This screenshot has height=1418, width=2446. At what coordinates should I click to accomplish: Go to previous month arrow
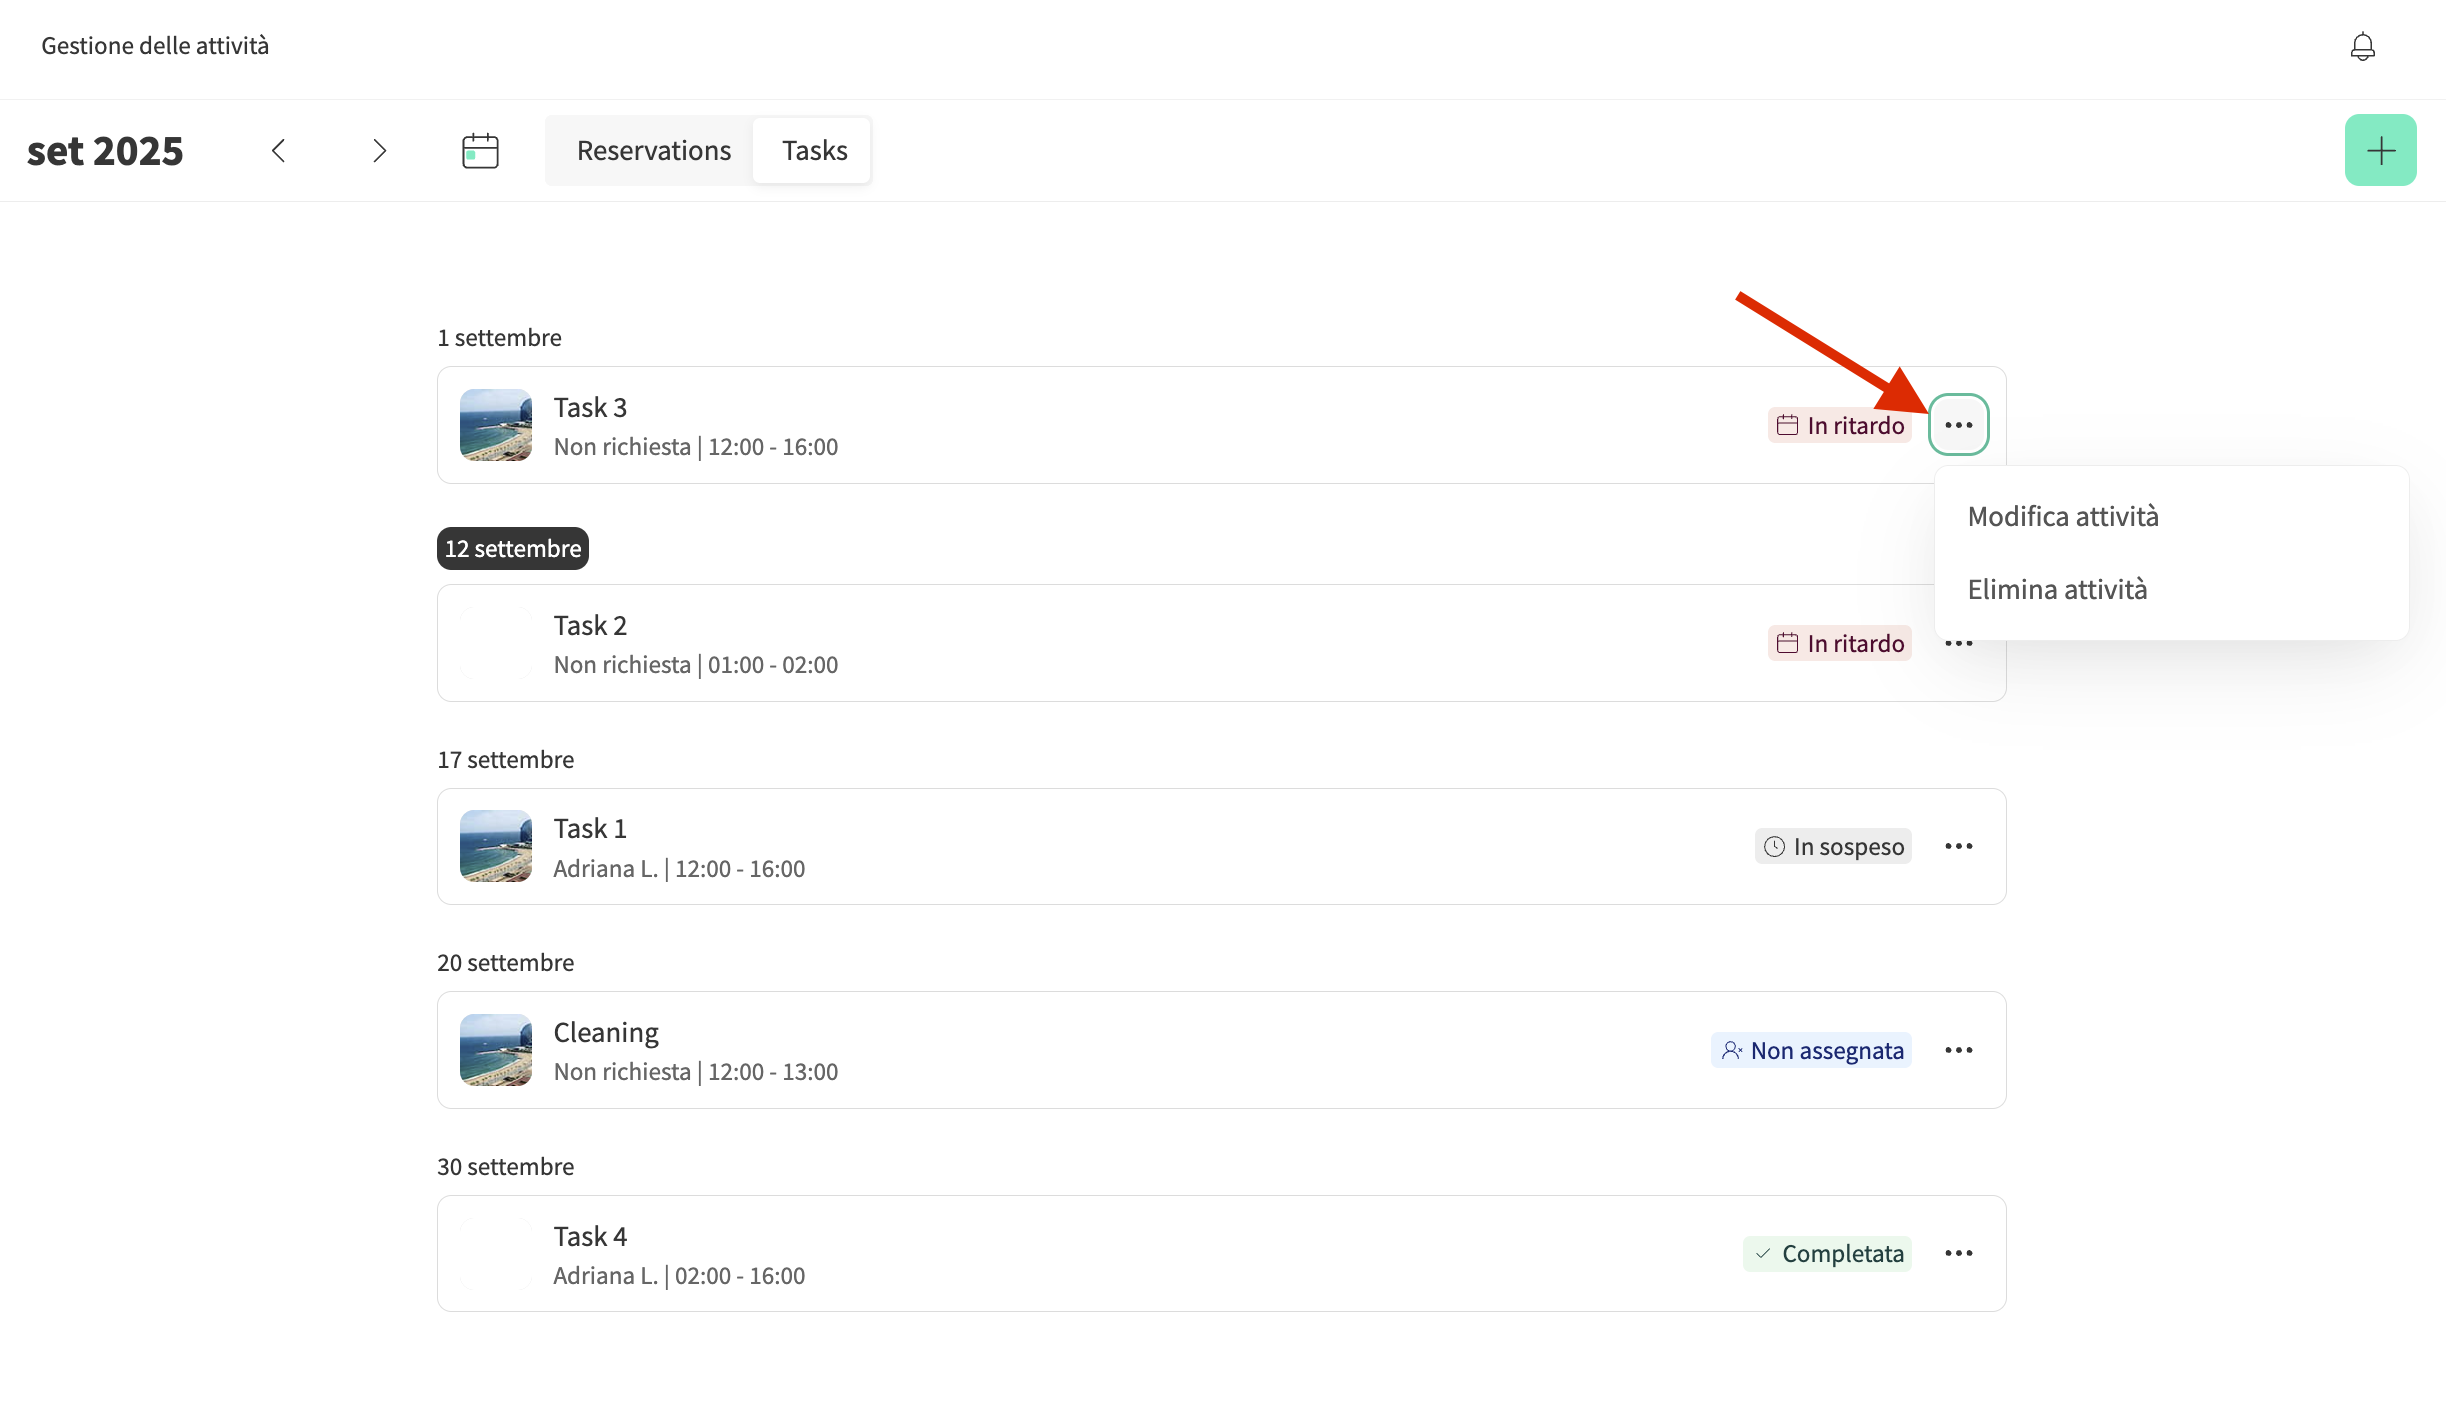tap(279, 151)
